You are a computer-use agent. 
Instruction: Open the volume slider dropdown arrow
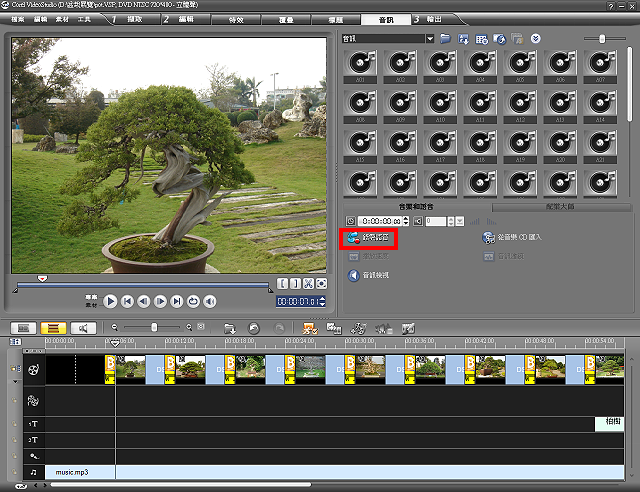tap(460, 221)
